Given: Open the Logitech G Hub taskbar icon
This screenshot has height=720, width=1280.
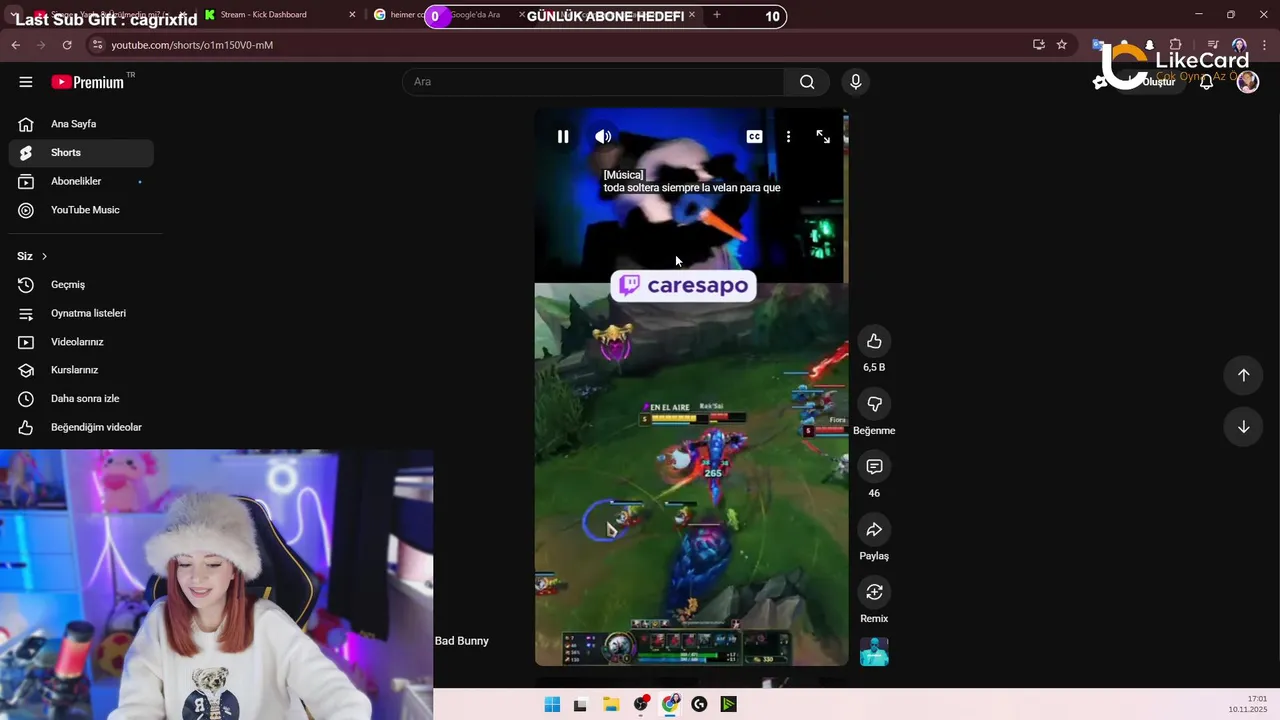Looking at the screenshot, I should (x=699, y=705).
